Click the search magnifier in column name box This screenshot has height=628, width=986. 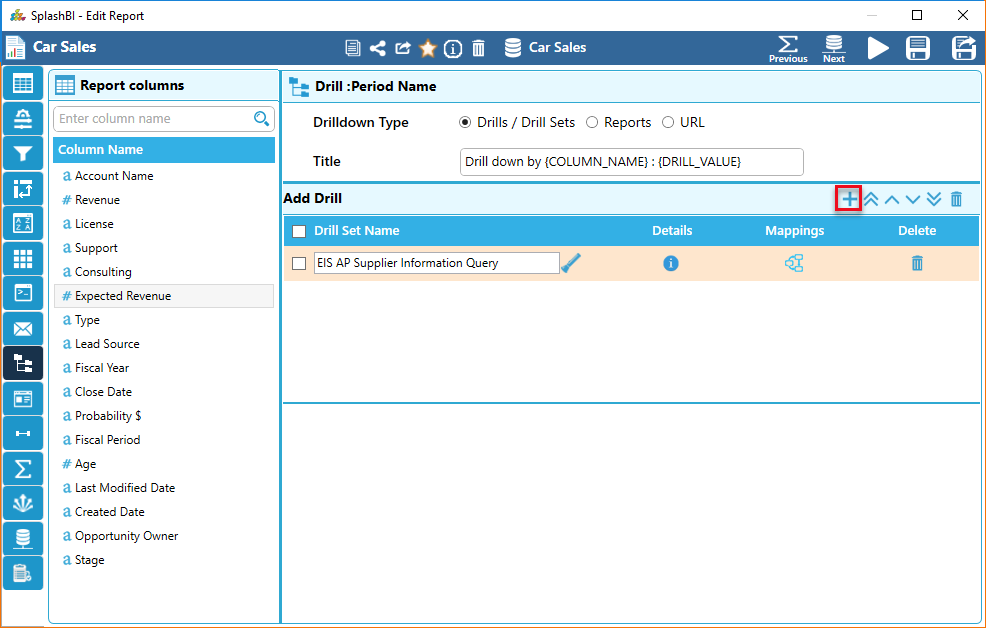pos(261,118)
